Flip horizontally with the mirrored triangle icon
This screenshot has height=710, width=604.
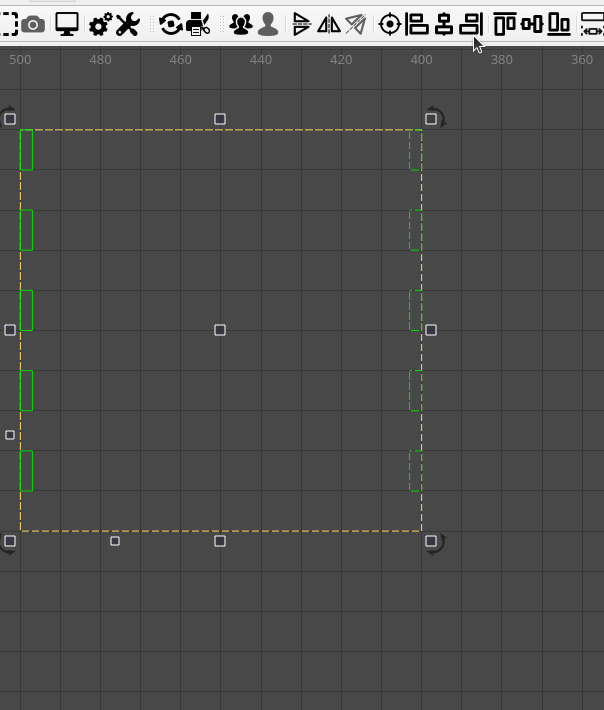click(x=329, y=24)
